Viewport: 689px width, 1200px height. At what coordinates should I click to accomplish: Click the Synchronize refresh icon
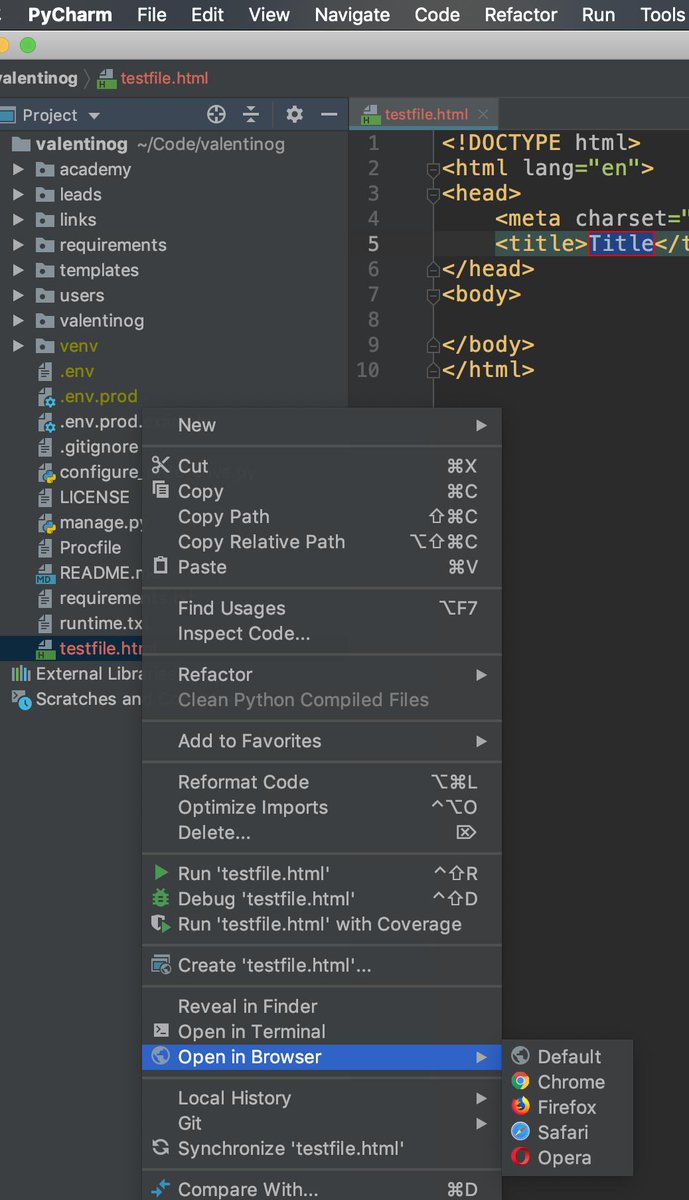160,1148
